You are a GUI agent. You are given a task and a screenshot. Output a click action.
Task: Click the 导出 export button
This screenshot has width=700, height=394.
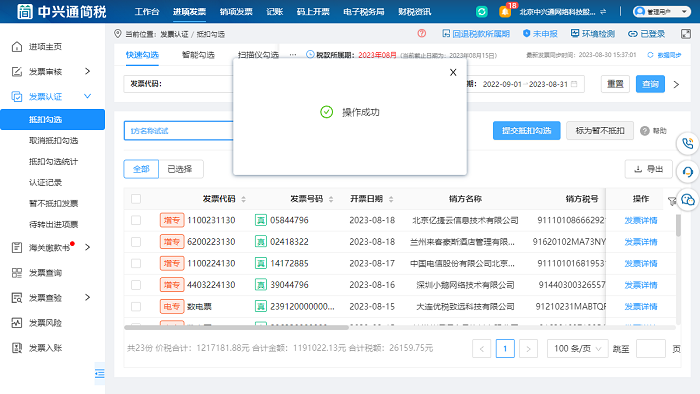tap(648, 169)
